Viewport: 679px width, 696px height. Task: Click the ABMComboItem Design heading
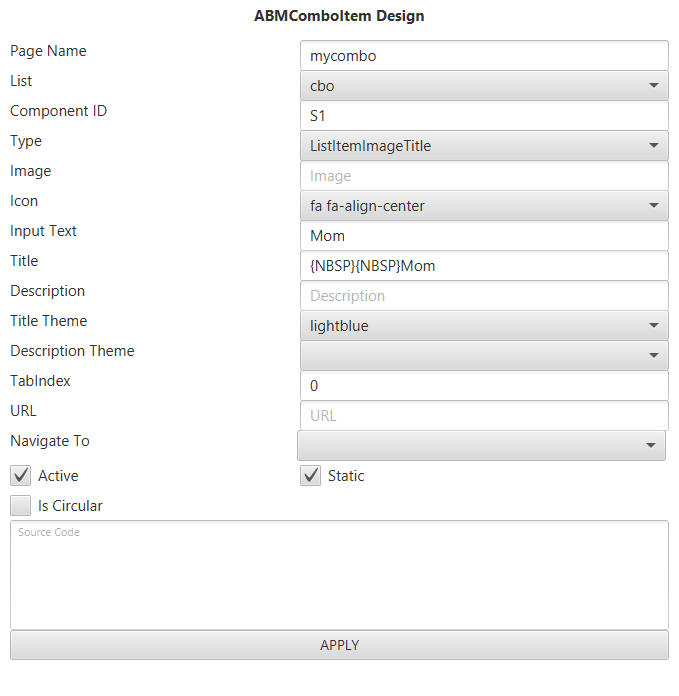339,16
